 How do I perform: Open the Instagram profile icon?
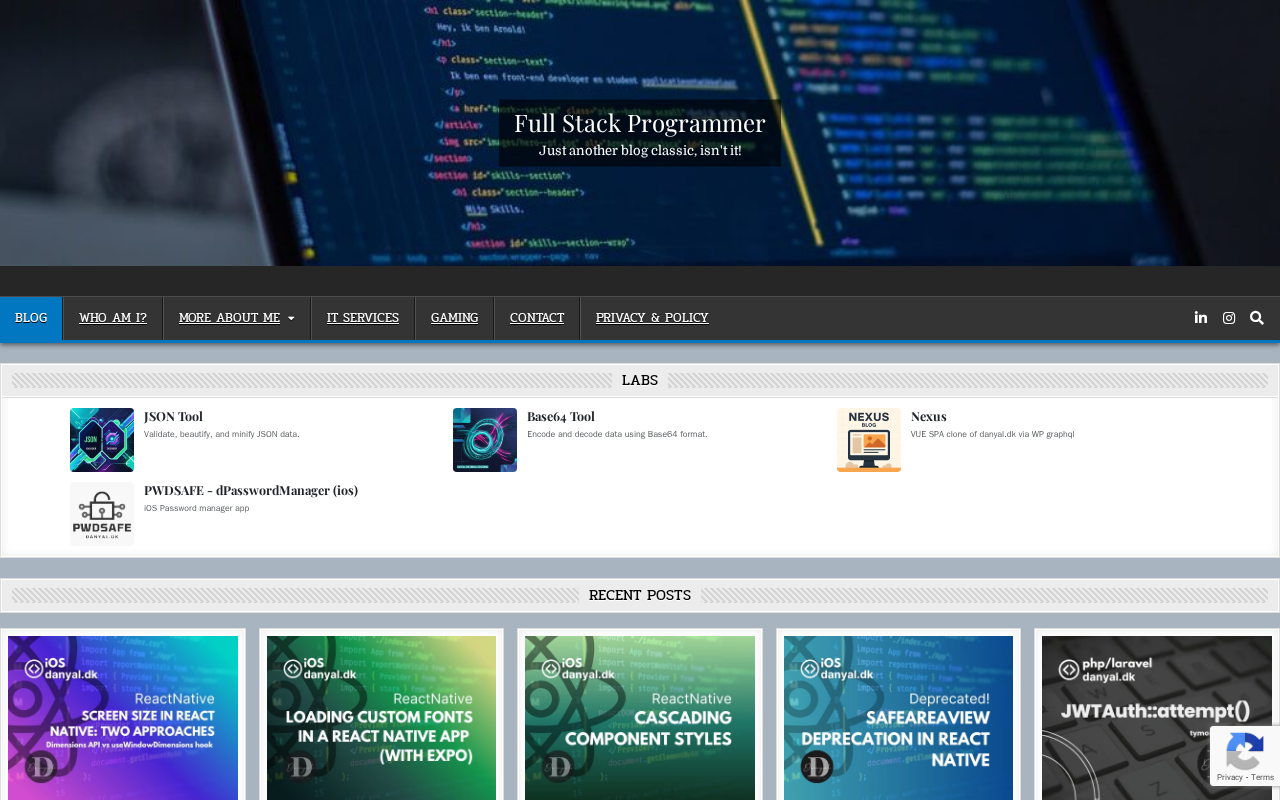(1228, 318)
